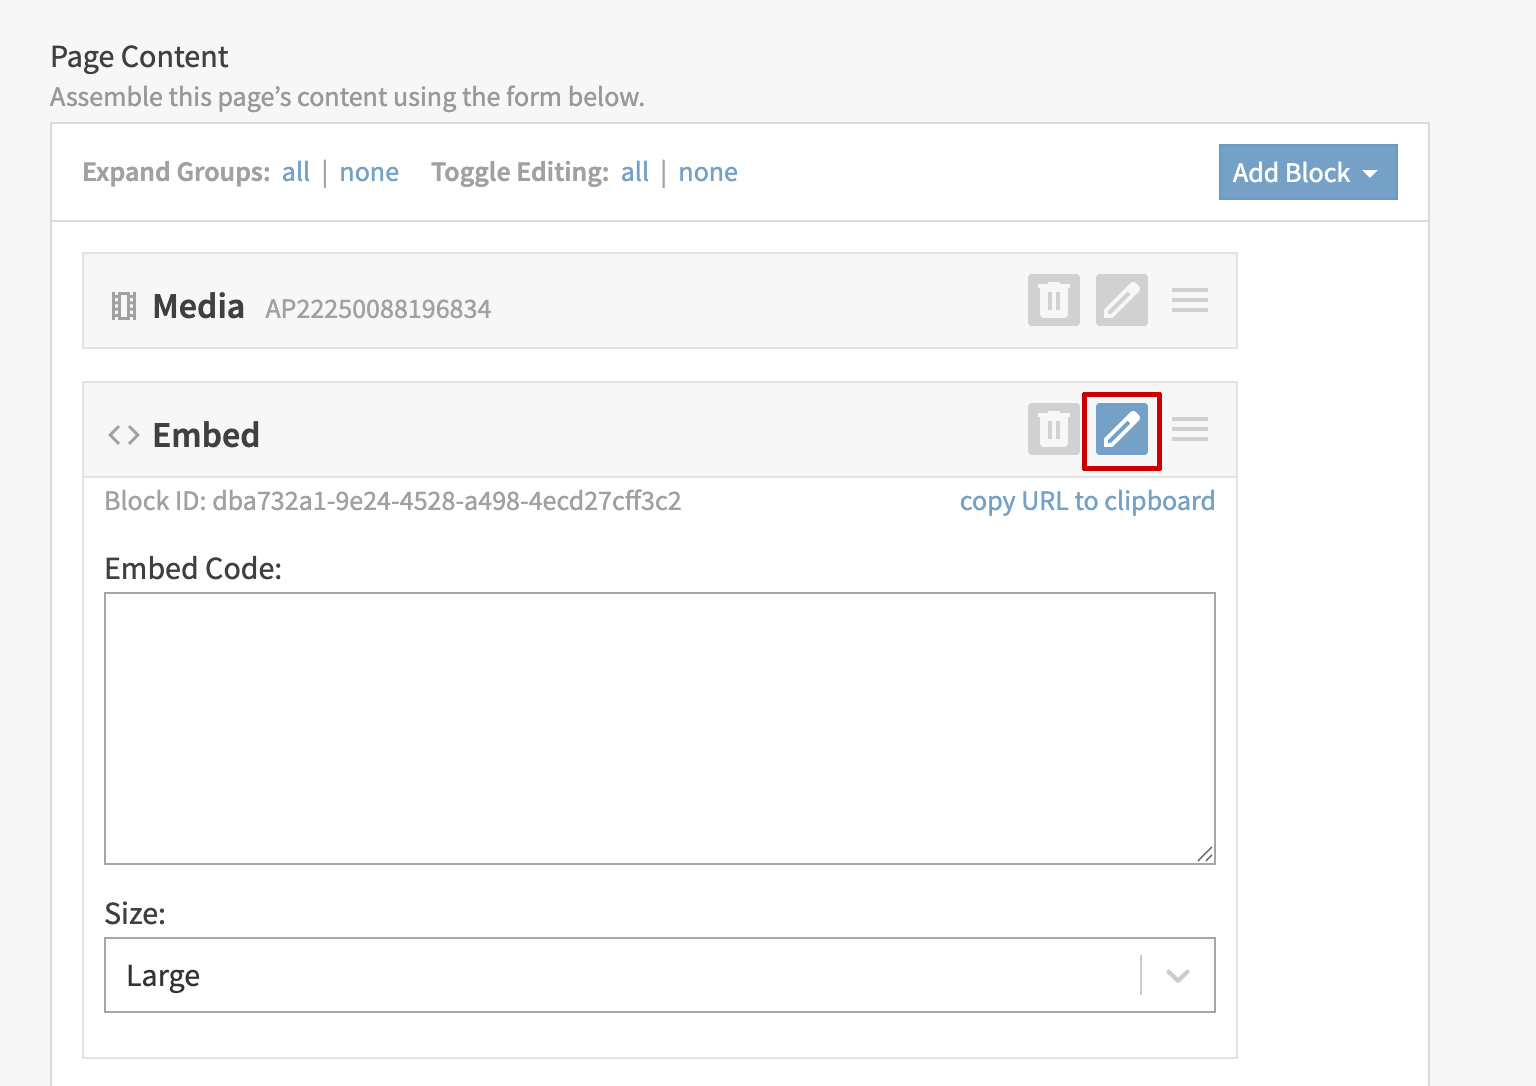Open the Add Block dropdown
This screenshot has height=1086, width=1536.
(x=1307, y=172)
